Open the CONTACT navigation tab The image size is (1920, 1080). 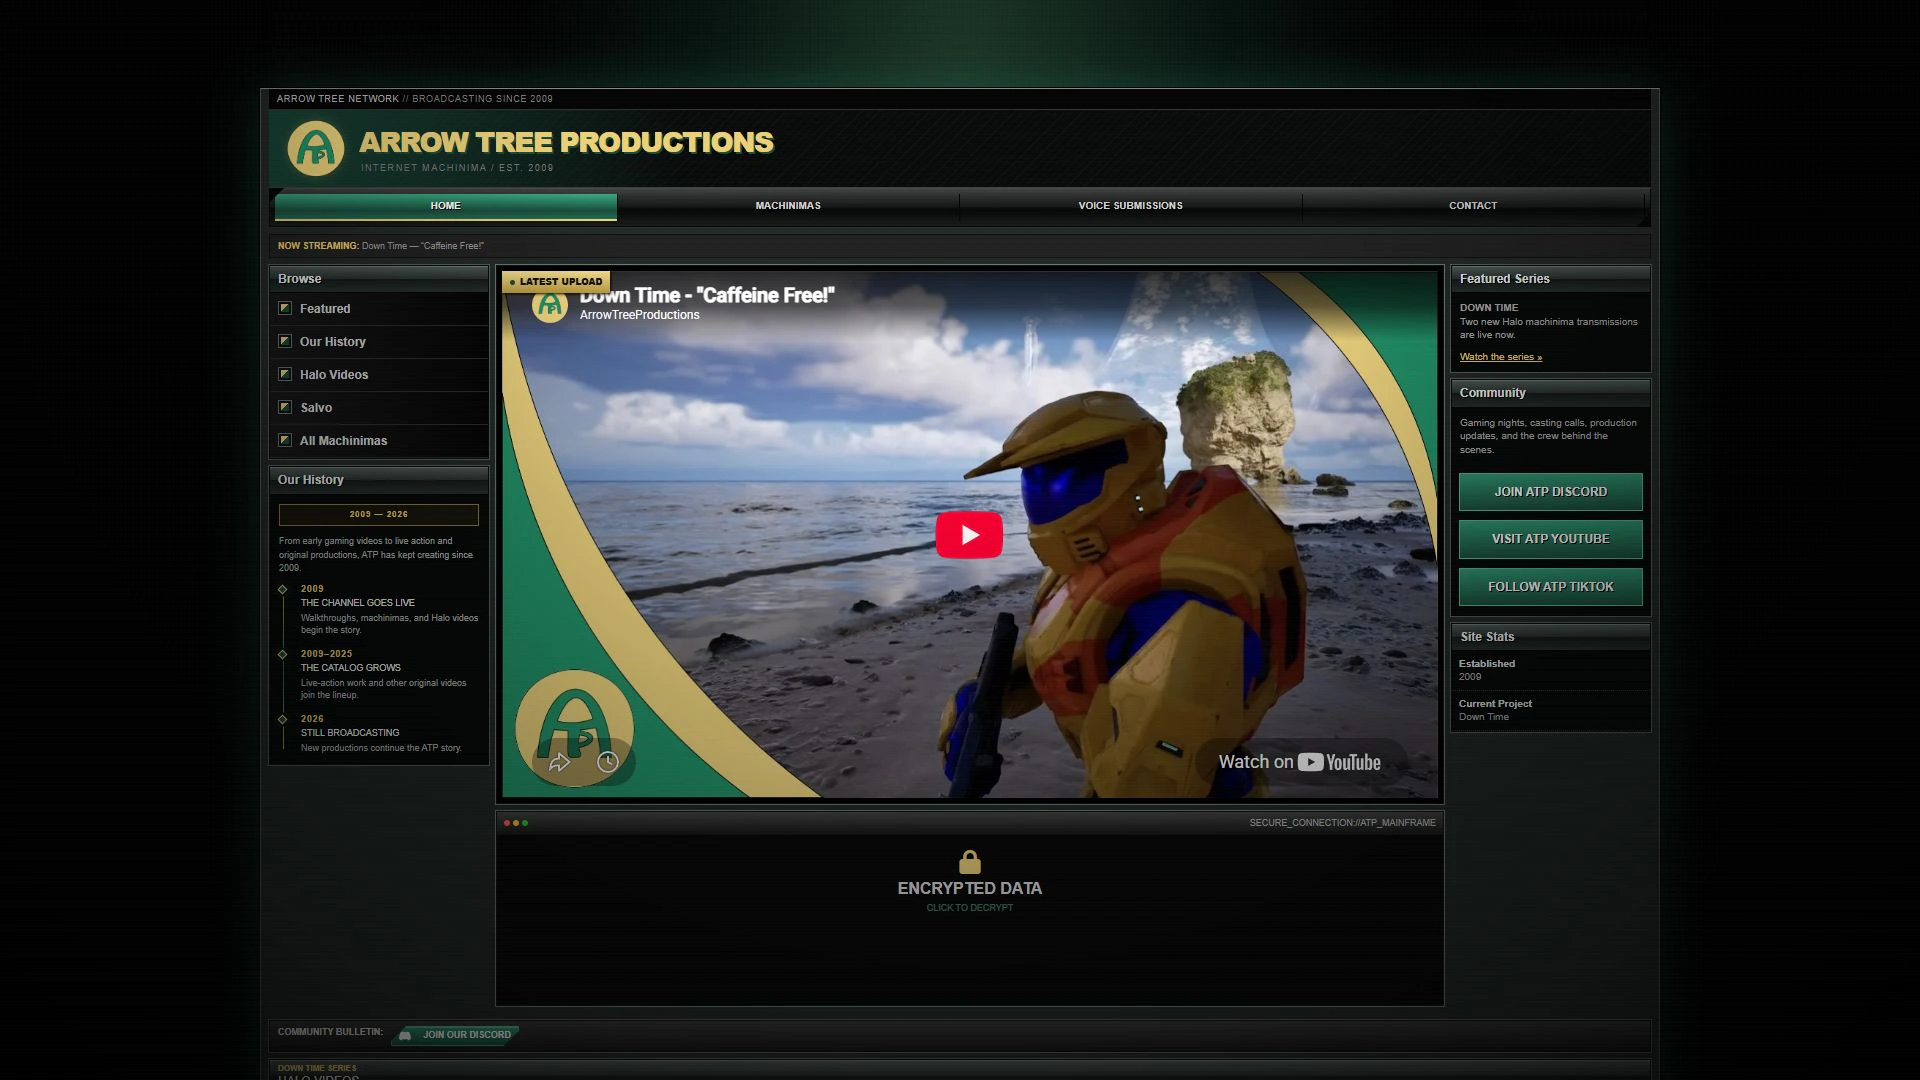tap(1473, 206)
